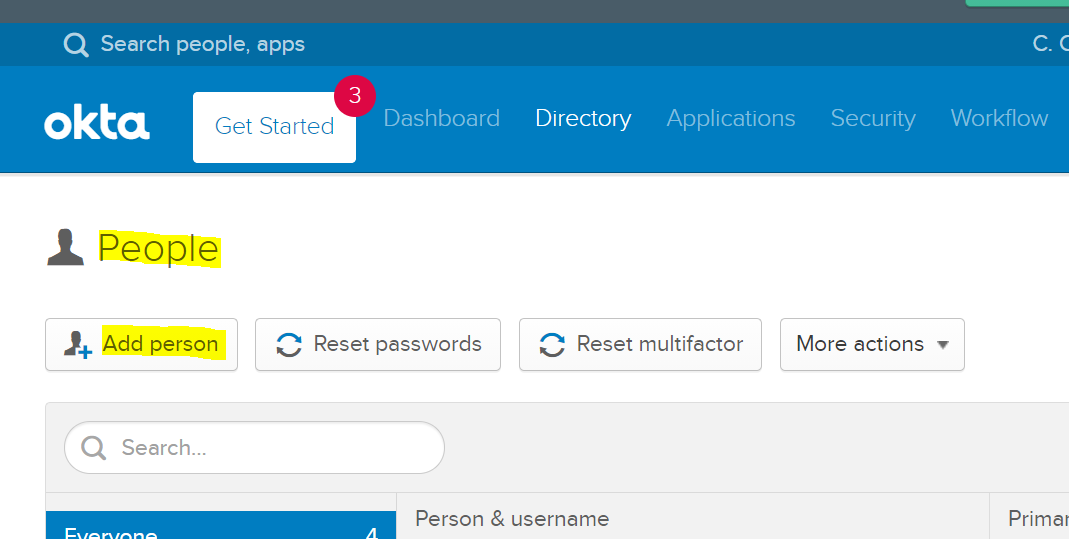Open the Security menu

873,118
